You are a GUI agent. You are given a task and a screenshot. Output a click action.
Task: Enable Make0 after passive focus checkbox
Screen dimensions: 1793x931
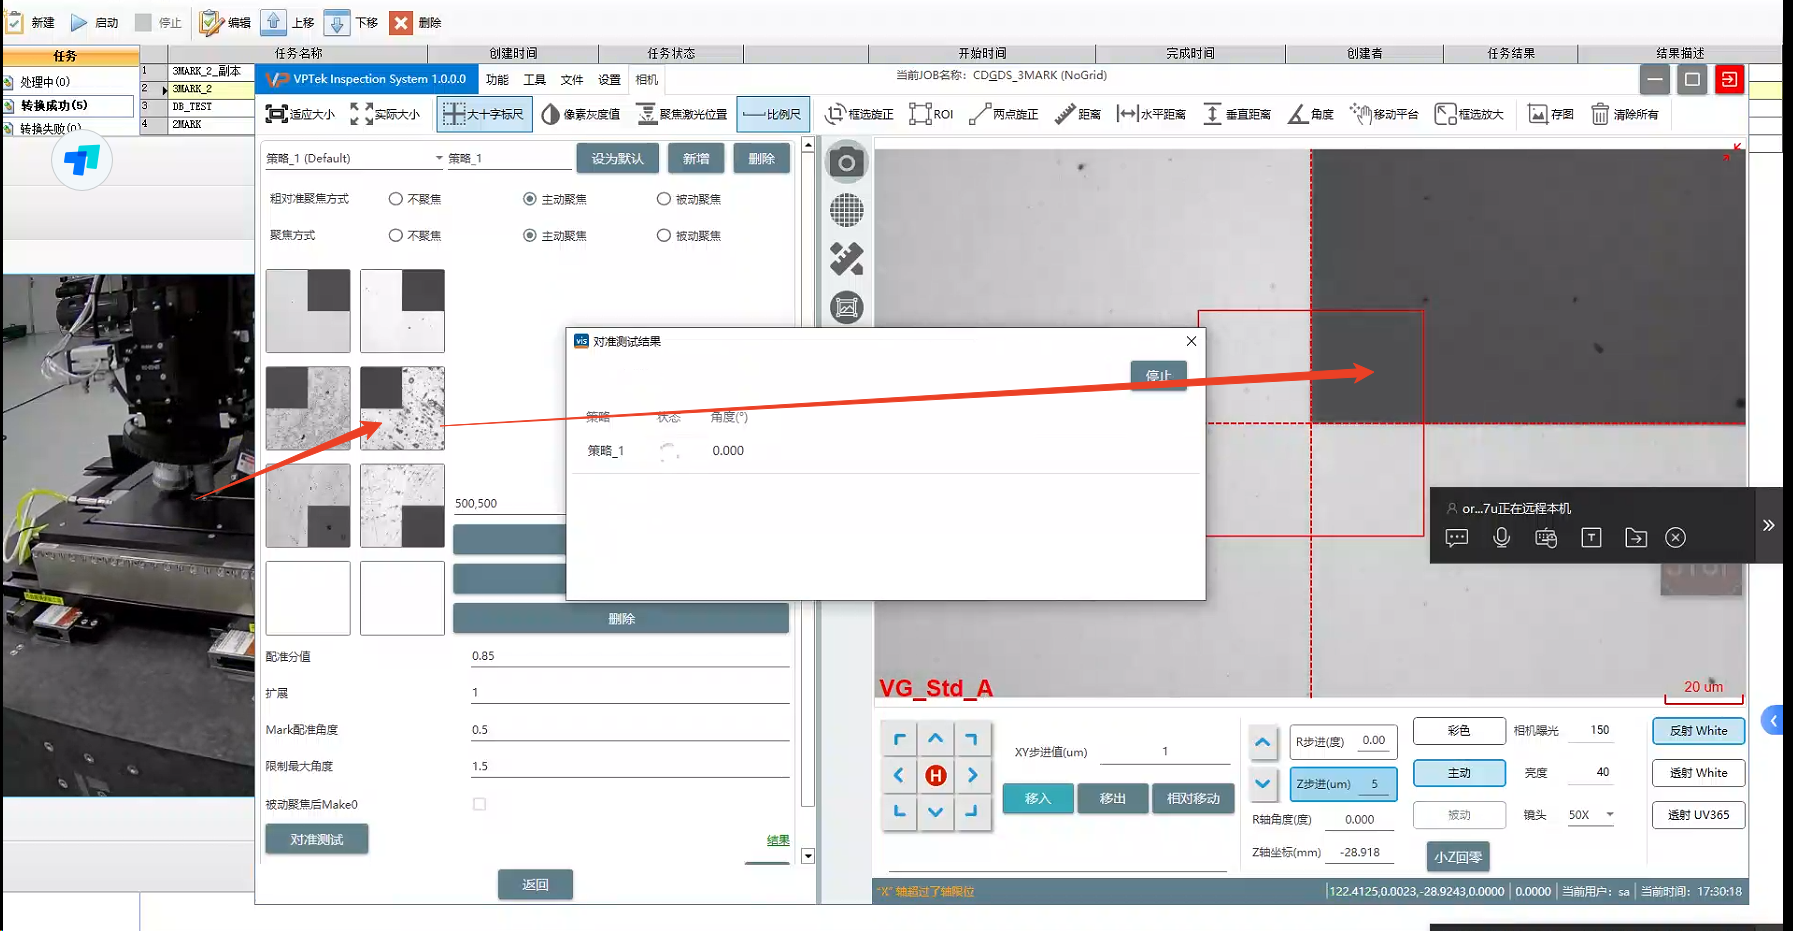coord(480,804)
